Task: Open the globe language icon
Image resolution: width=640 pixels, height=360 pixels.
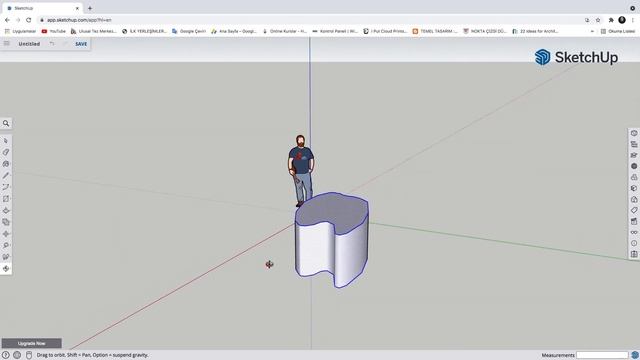Action: coord(17,355)
